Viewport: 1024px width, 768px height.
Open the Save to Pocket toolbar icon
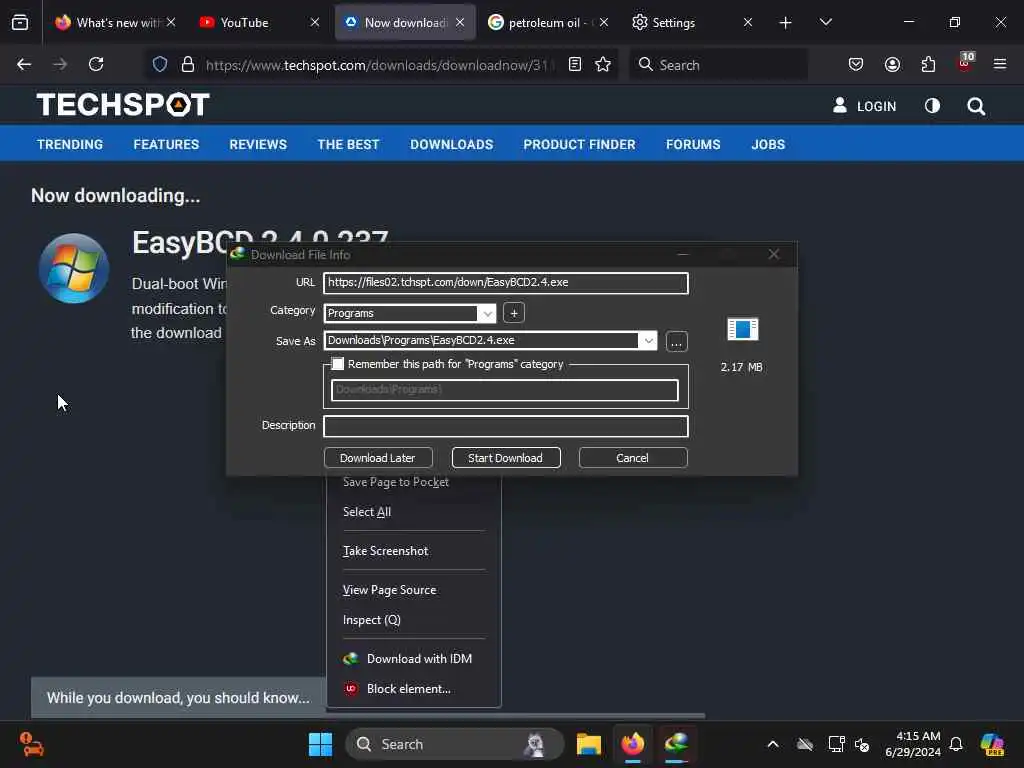tap(856, 64)
